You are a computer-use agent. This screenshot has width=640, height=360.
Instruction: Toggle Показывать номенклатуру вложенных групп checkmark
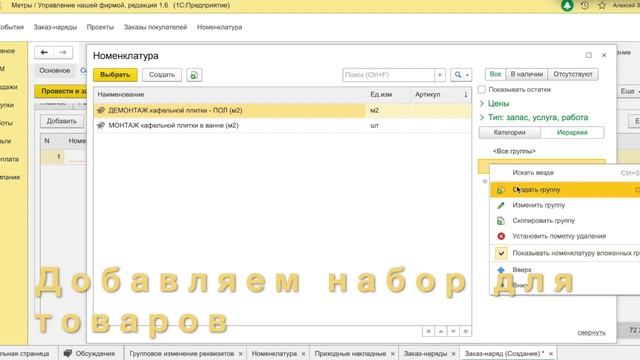coord(501,253)
